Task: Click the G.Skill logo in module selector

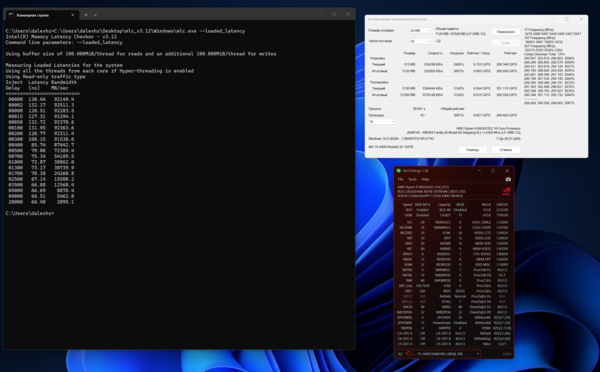Action: click(410, 354)
